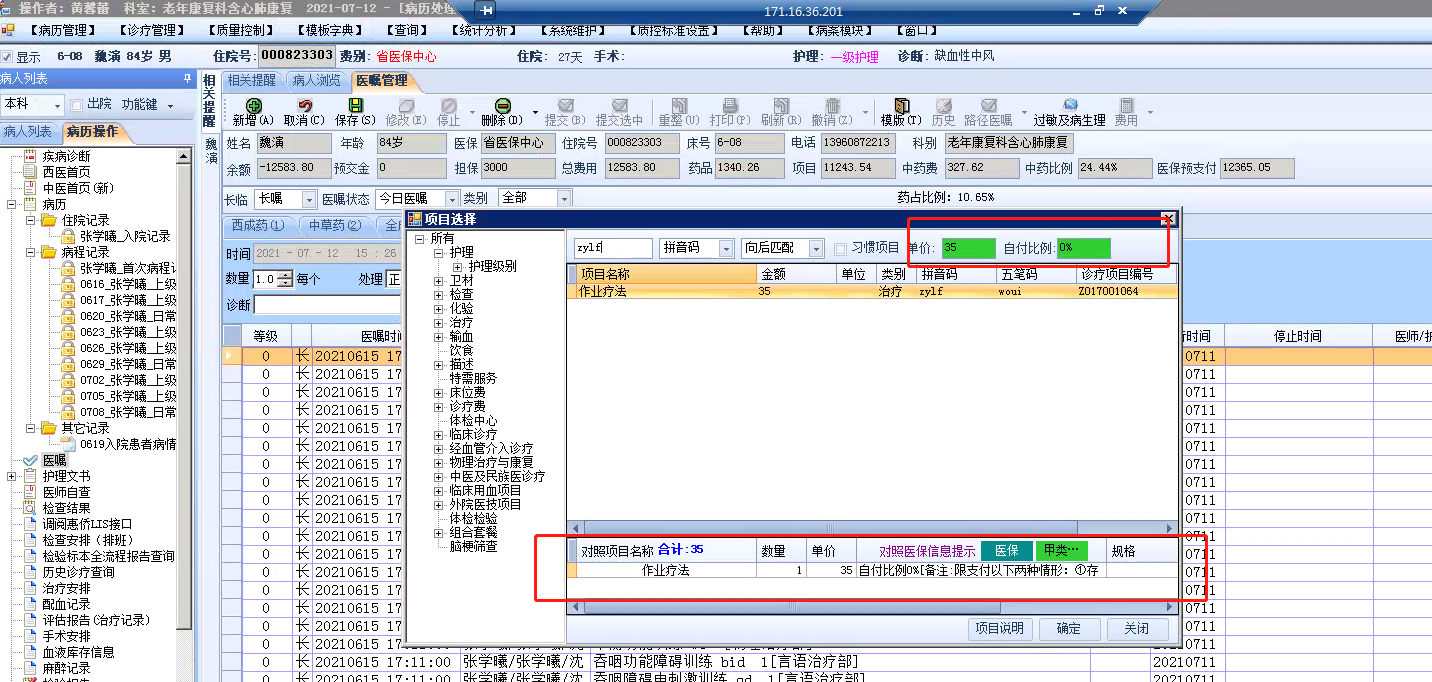
Task: Open the 向后匹配 match-mode dropdown
Action: 816,248
